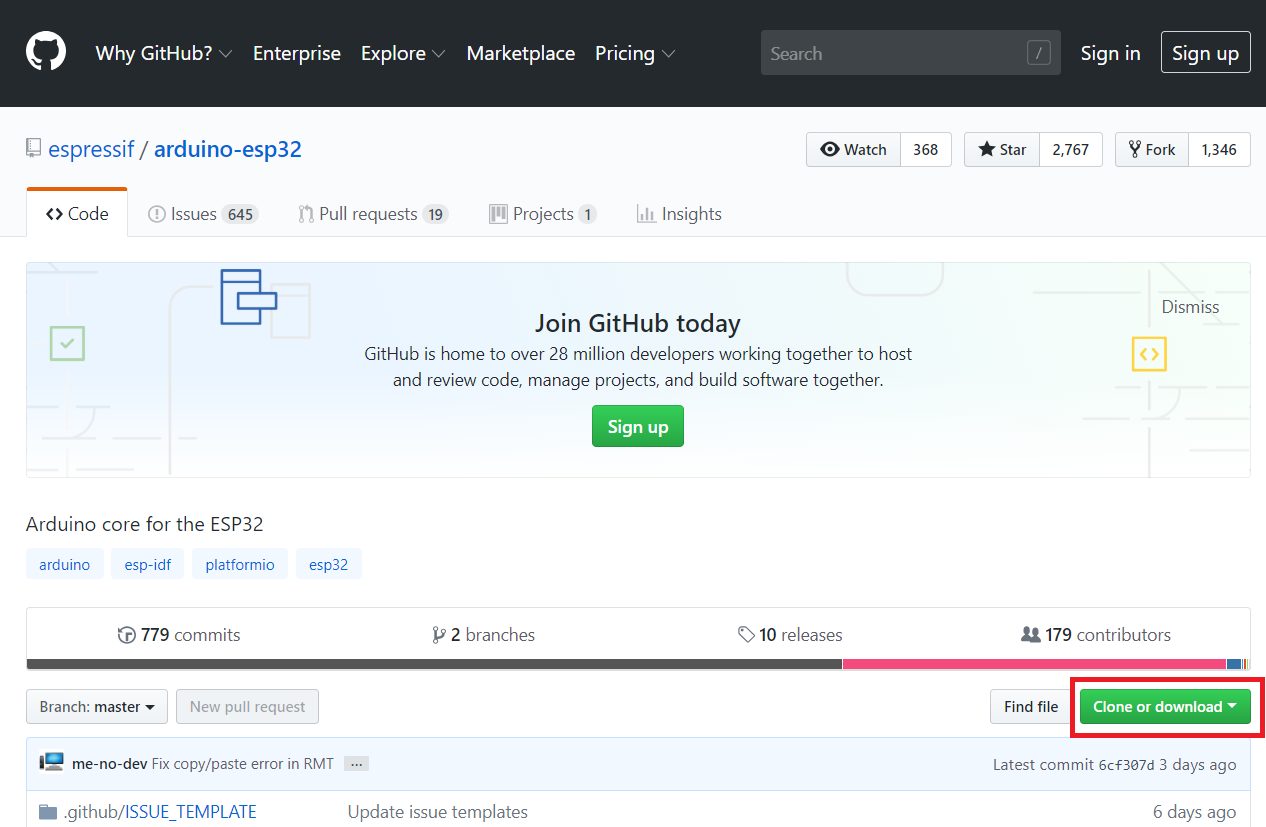Open the Update issue templates commit message
The width and height of the screenshot is (1266, 827).
pyautogui.click(x=438, y=812)
